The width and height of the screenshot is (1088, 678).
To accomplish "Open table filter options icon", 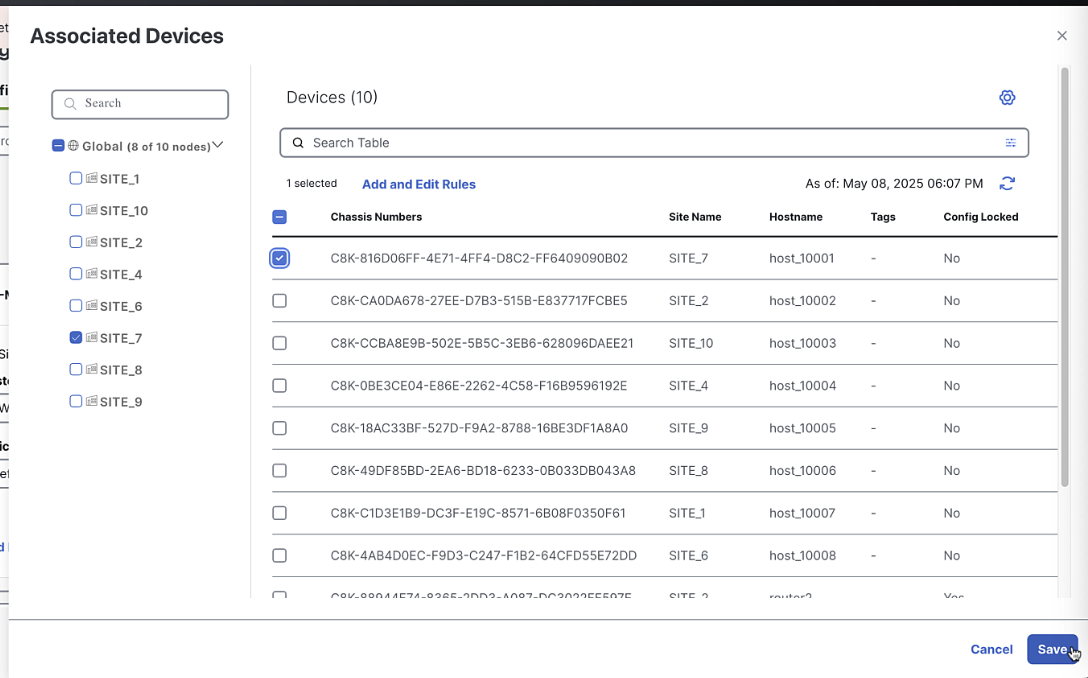I will click(1011, 143).
